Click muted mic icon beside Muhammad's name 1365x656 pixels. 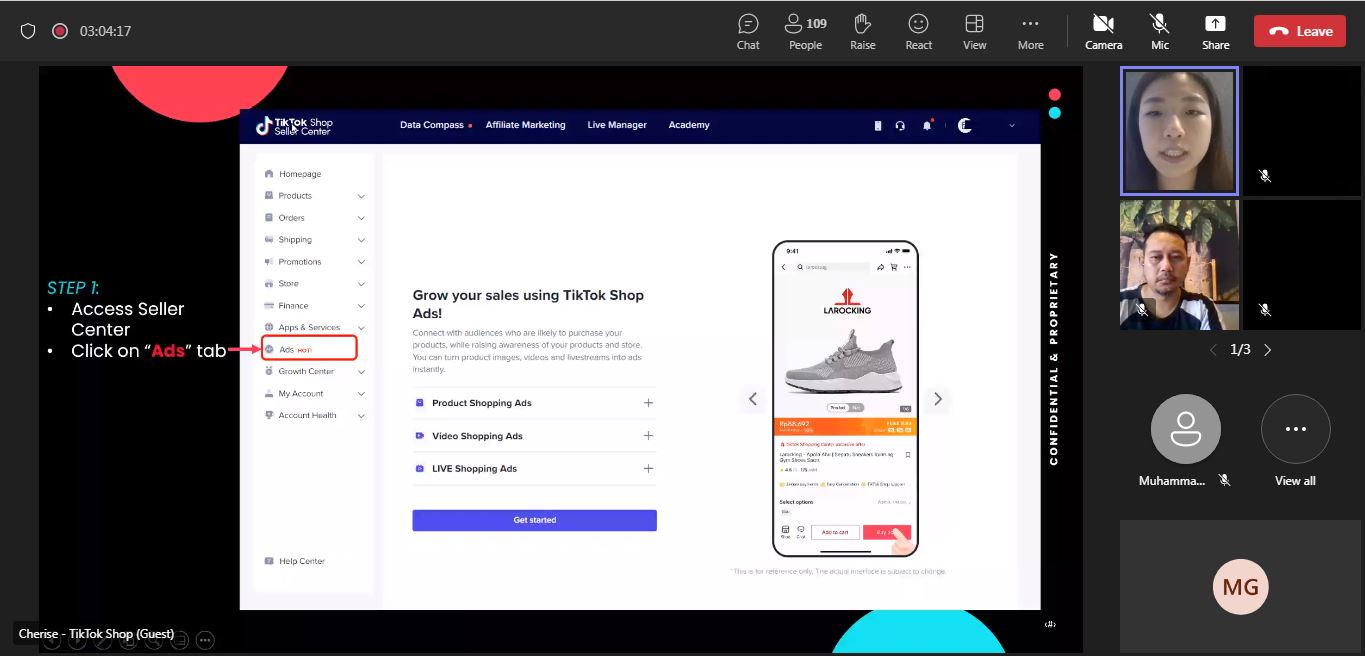tap(1224, 481)
